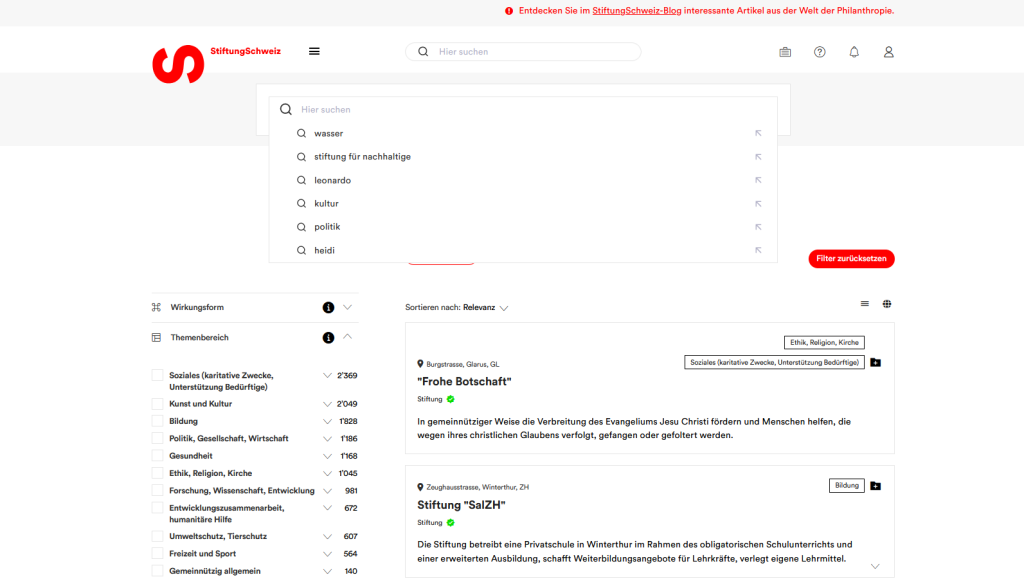Open notifications bell icon
Image resolution: width=1024 pixels, height=586 pixels.
pyautogui.click(x=854, y=52)
